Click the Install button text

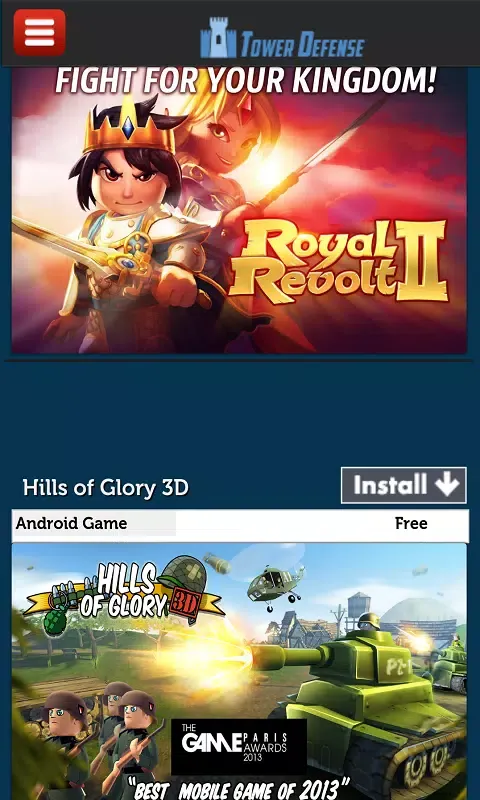(x=390, y=485)
